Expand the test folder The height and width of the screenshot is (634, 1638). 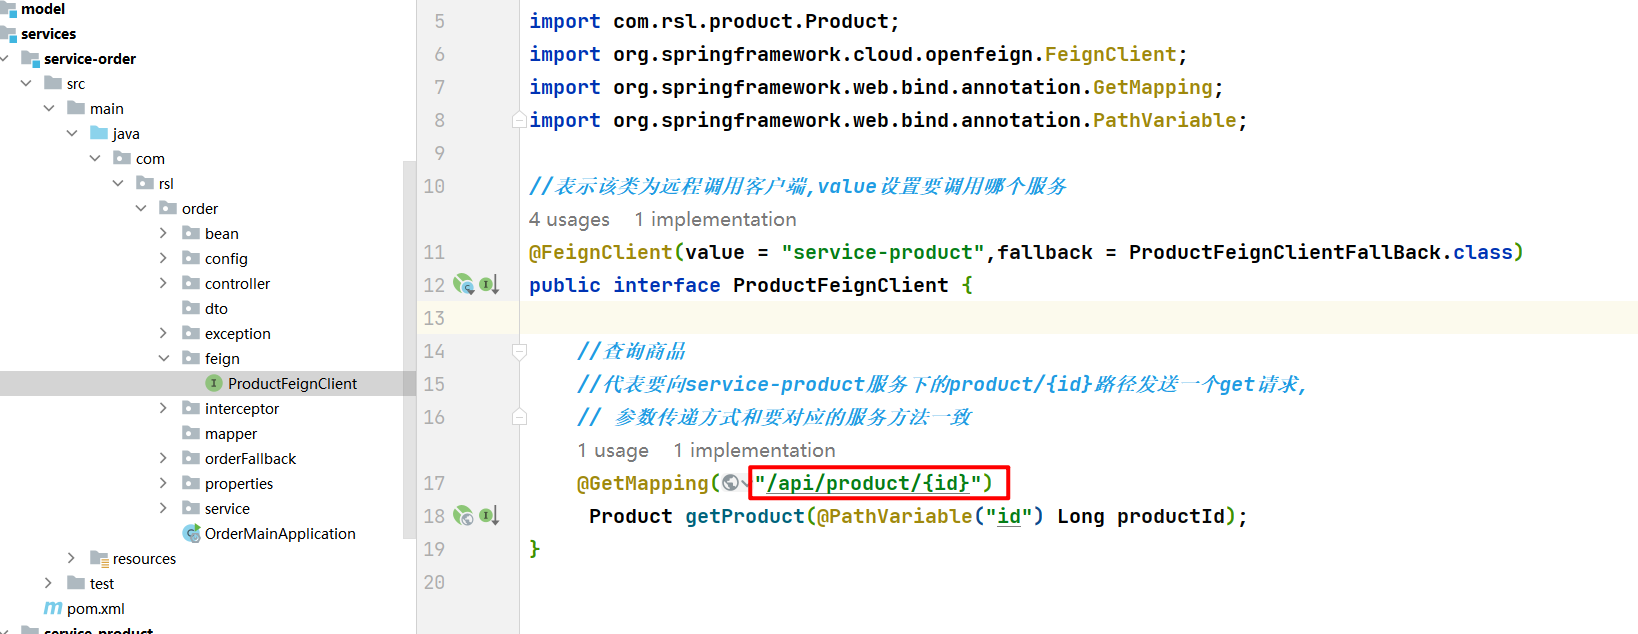(x=48, y=583)
